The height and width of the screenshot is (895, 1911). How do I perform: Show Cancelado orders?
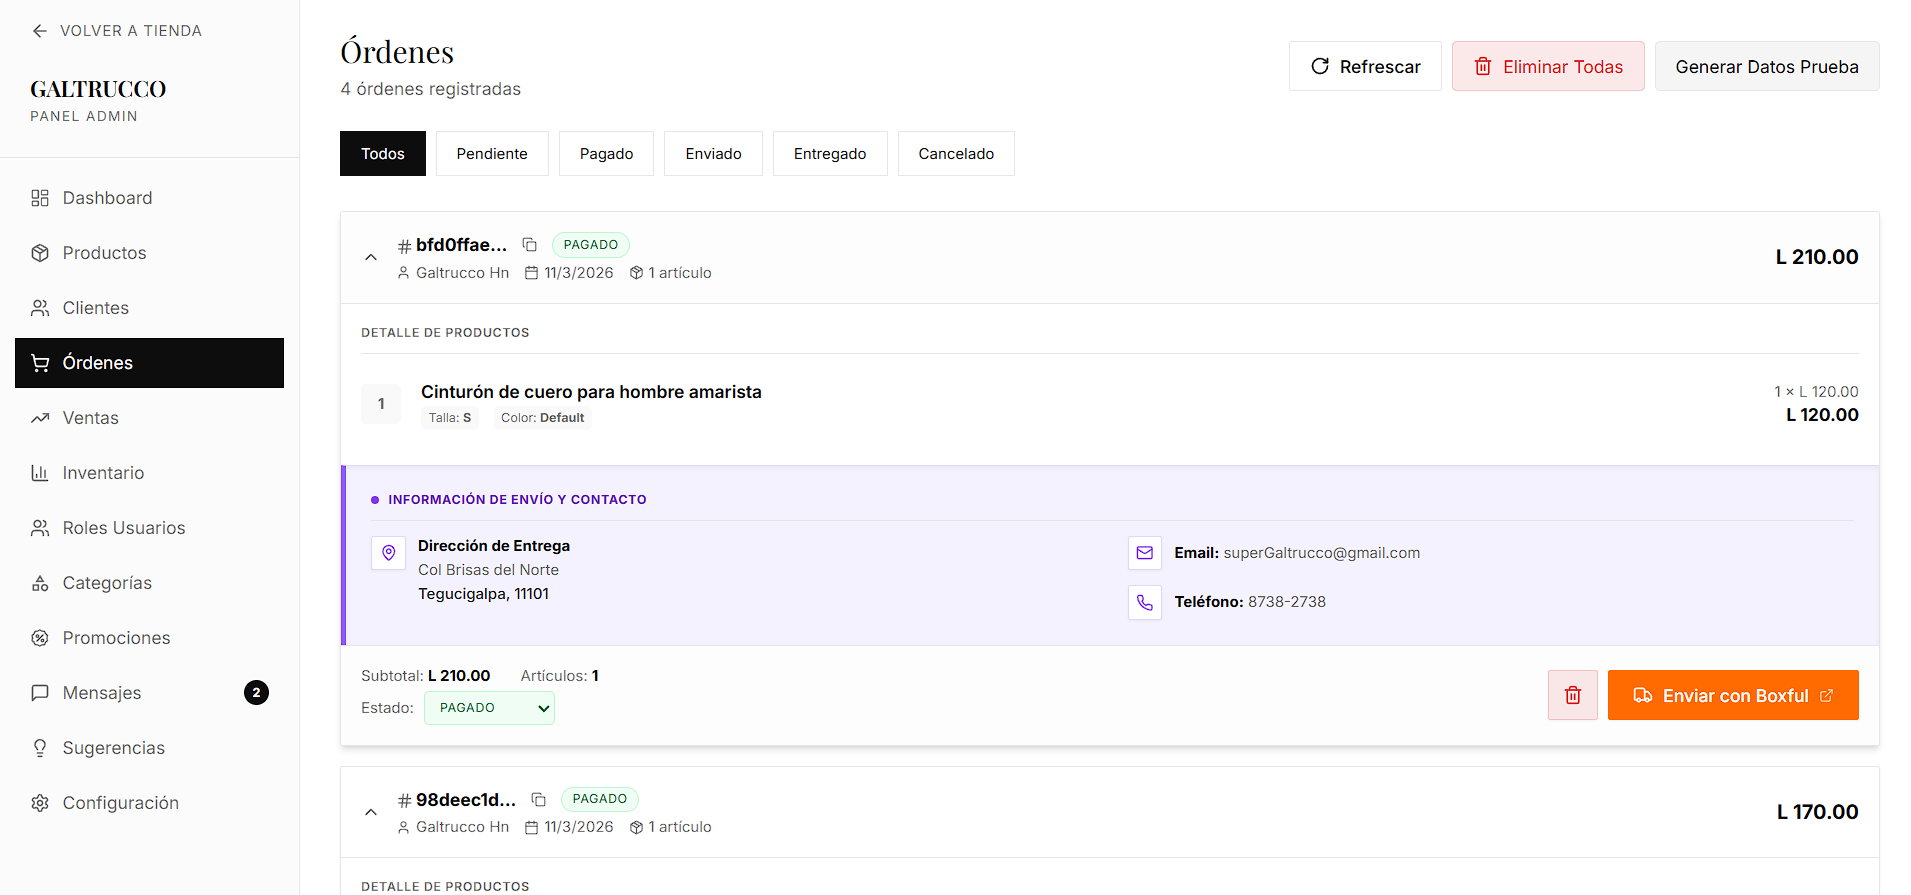[955, 154]
